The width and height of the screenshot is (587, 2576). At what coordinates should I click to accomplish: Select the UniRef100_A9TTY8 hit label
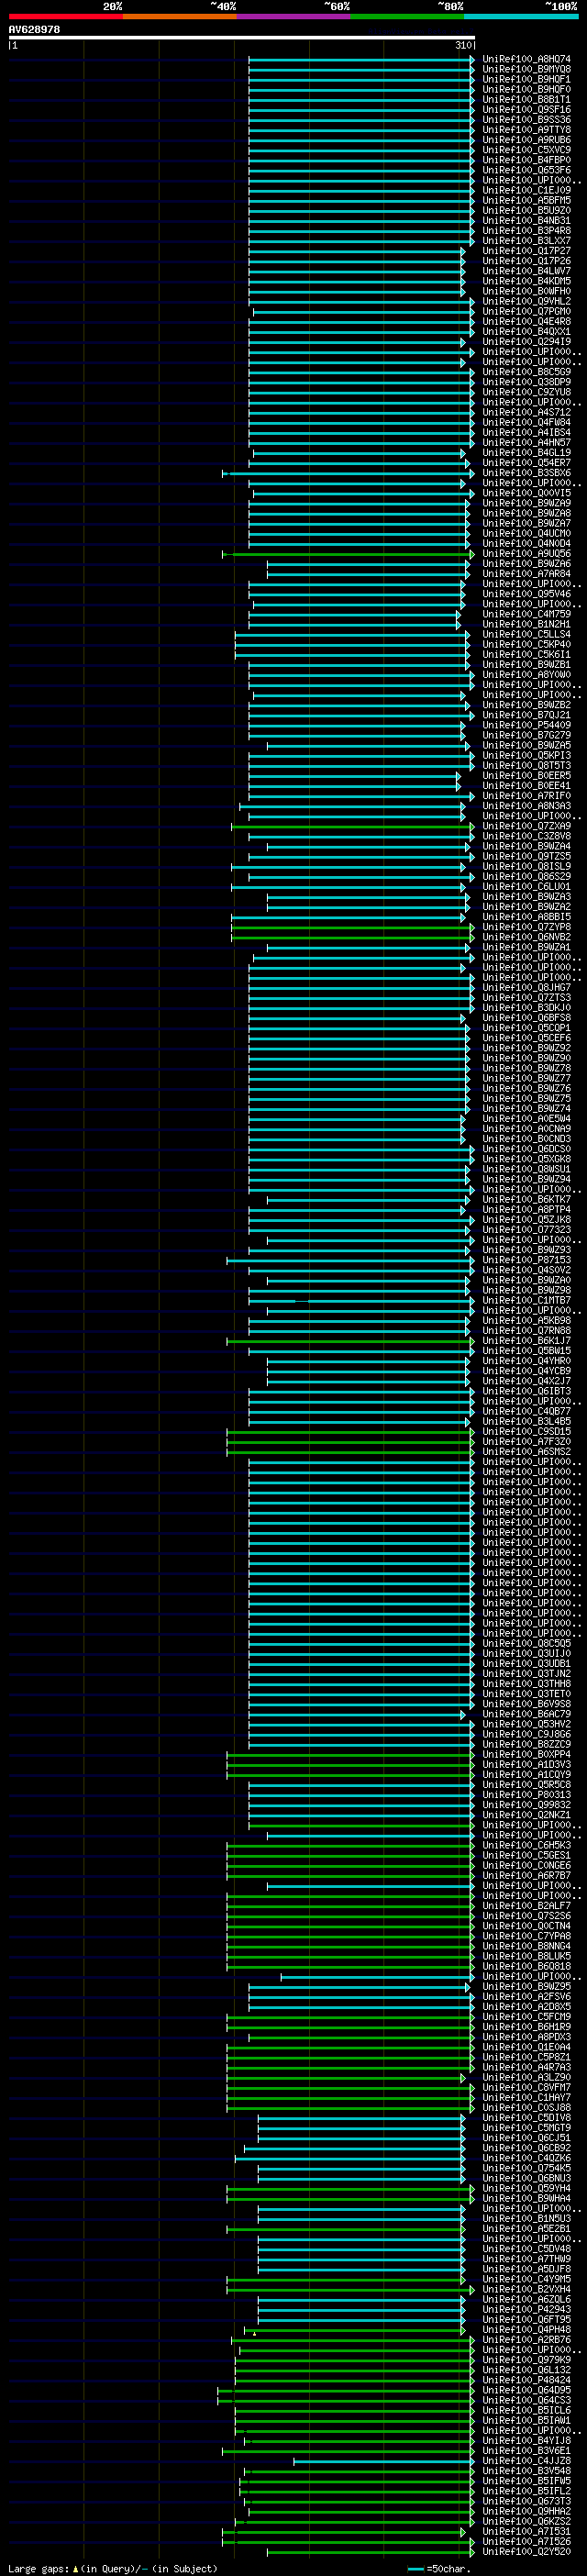click(x=527, y=130)
